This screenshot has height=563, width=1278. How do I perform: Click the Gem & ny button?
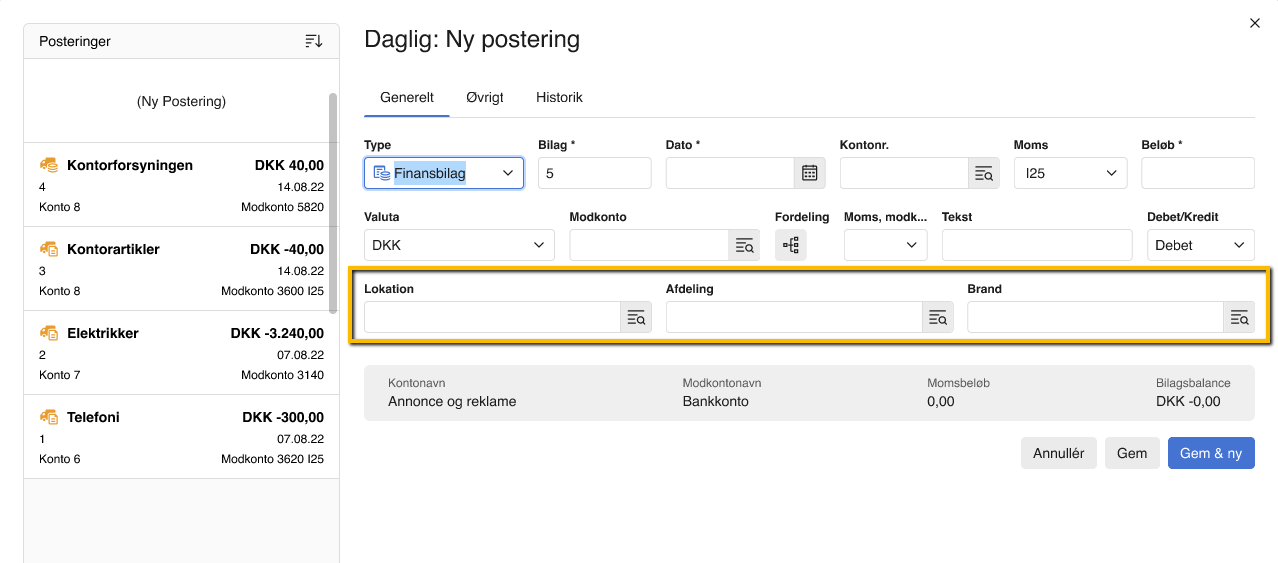pos(1211,453)
